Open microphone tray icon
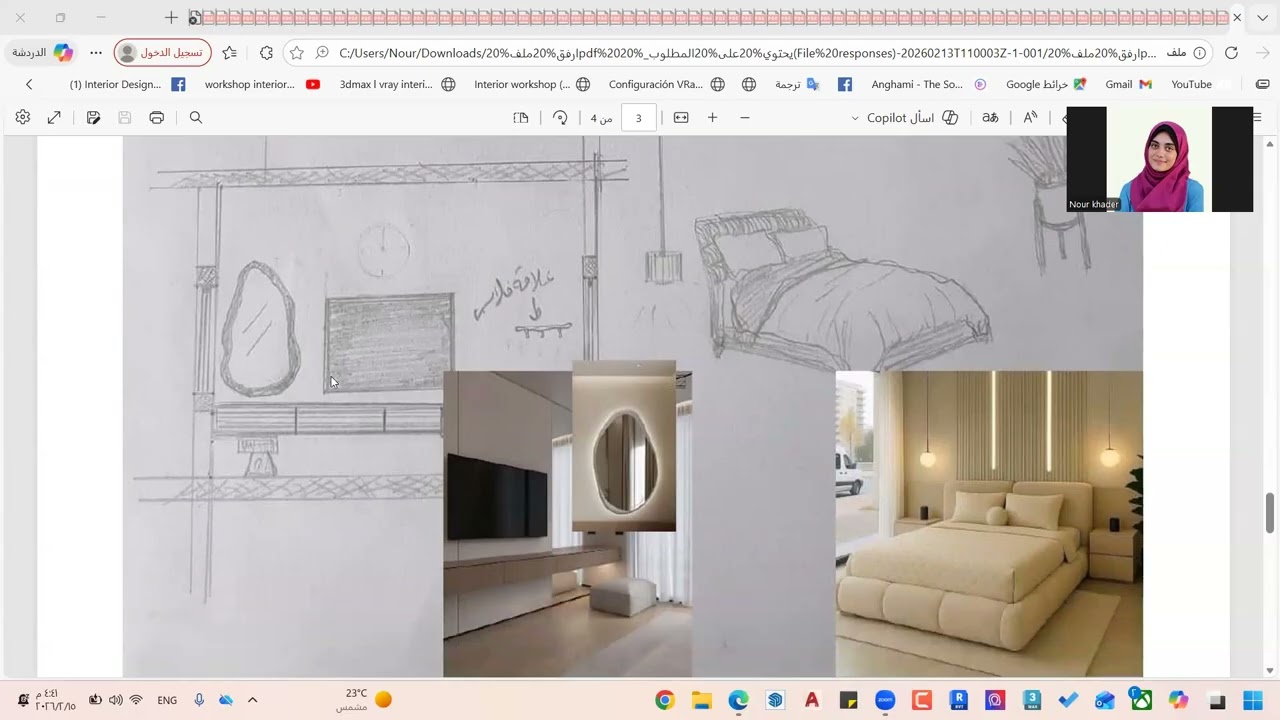Viewport: 1280px width, 720px height. 199,700
